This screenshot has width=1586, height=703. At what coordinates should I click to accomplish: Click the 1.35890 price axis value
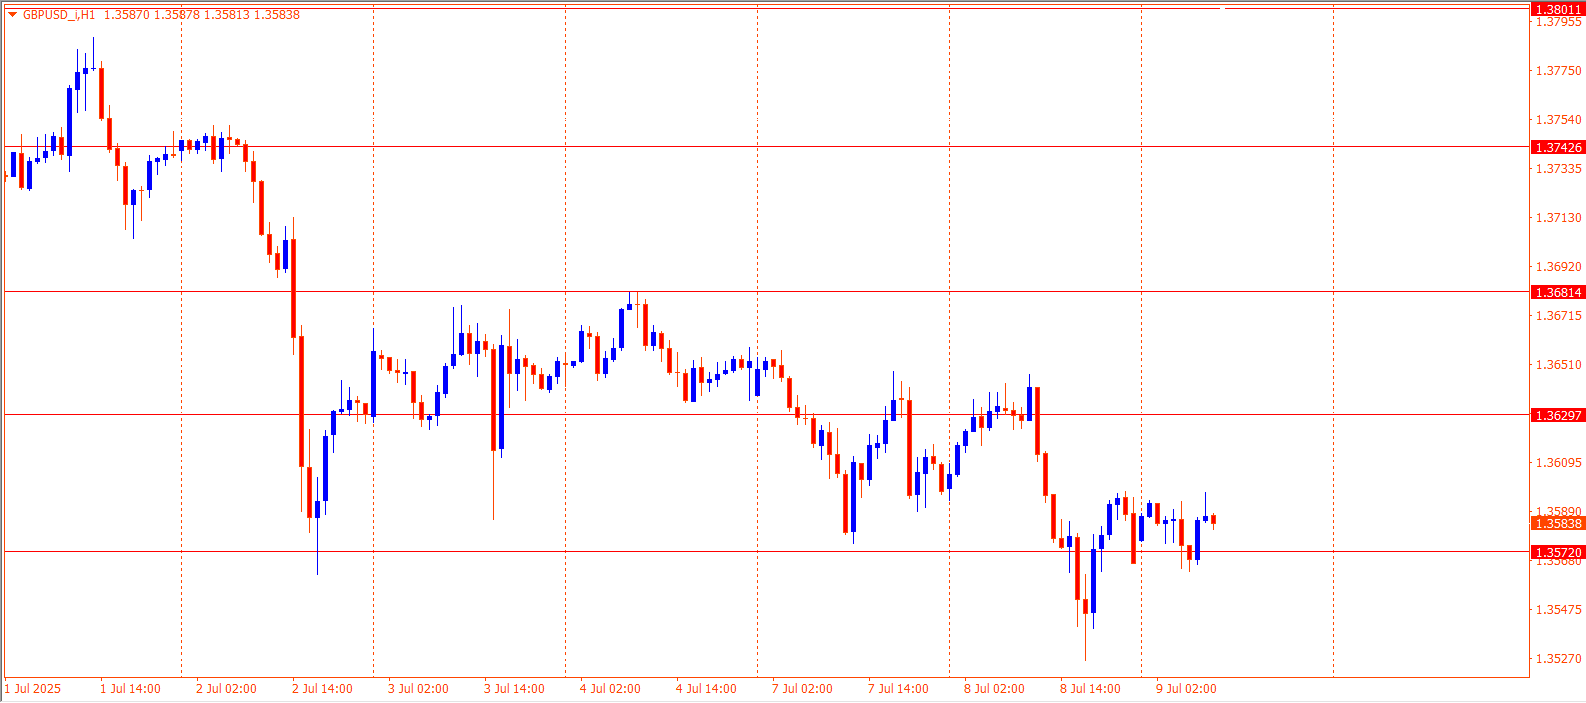click(1559, 511)
